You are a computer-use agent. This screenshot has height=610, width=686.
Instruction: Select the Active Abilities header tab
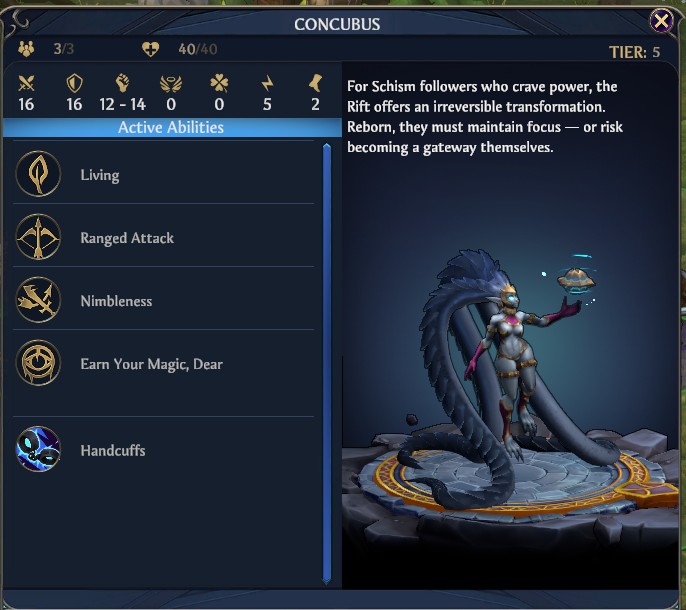click(172, 127)
